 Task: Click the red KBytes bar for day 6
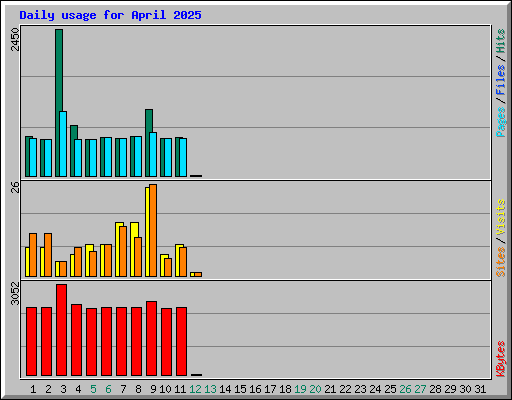[x=106, y=342]
